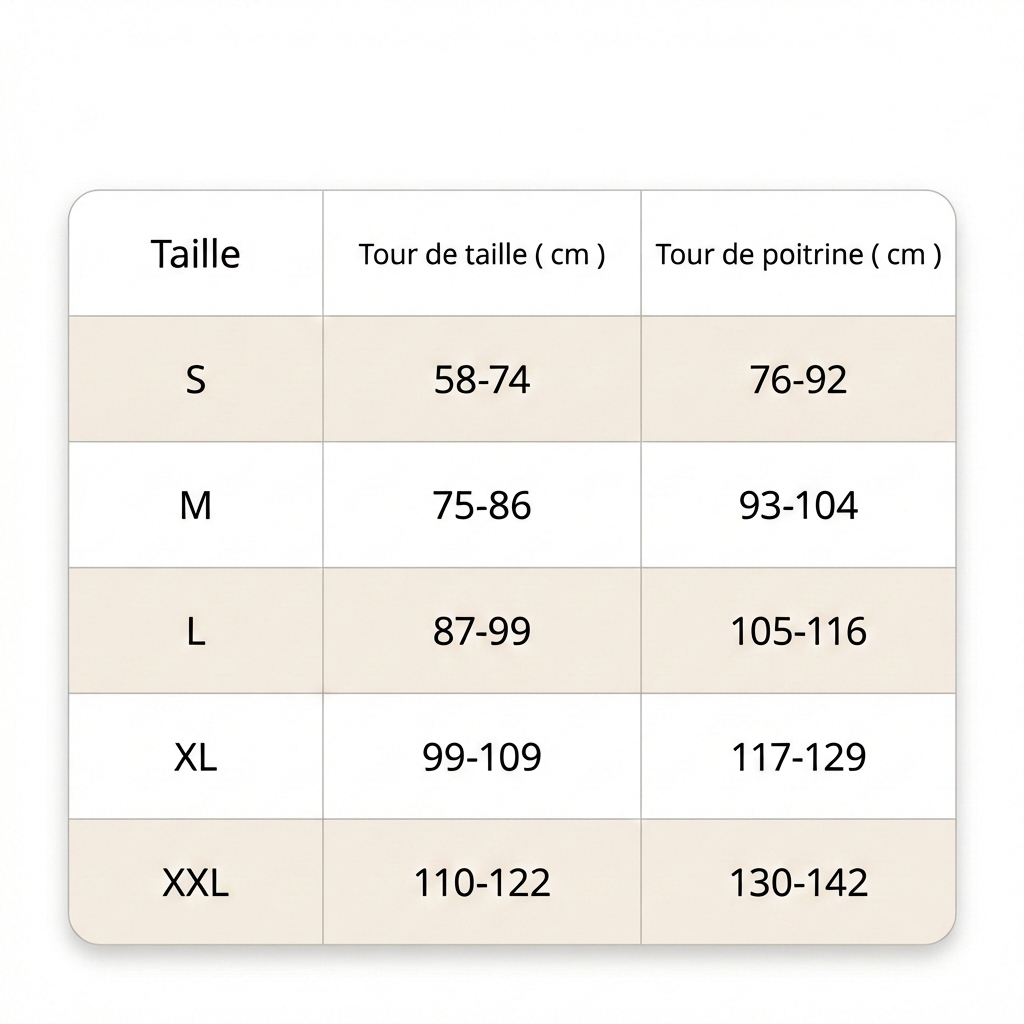Click chest measurement 117-129

(798, 757)
